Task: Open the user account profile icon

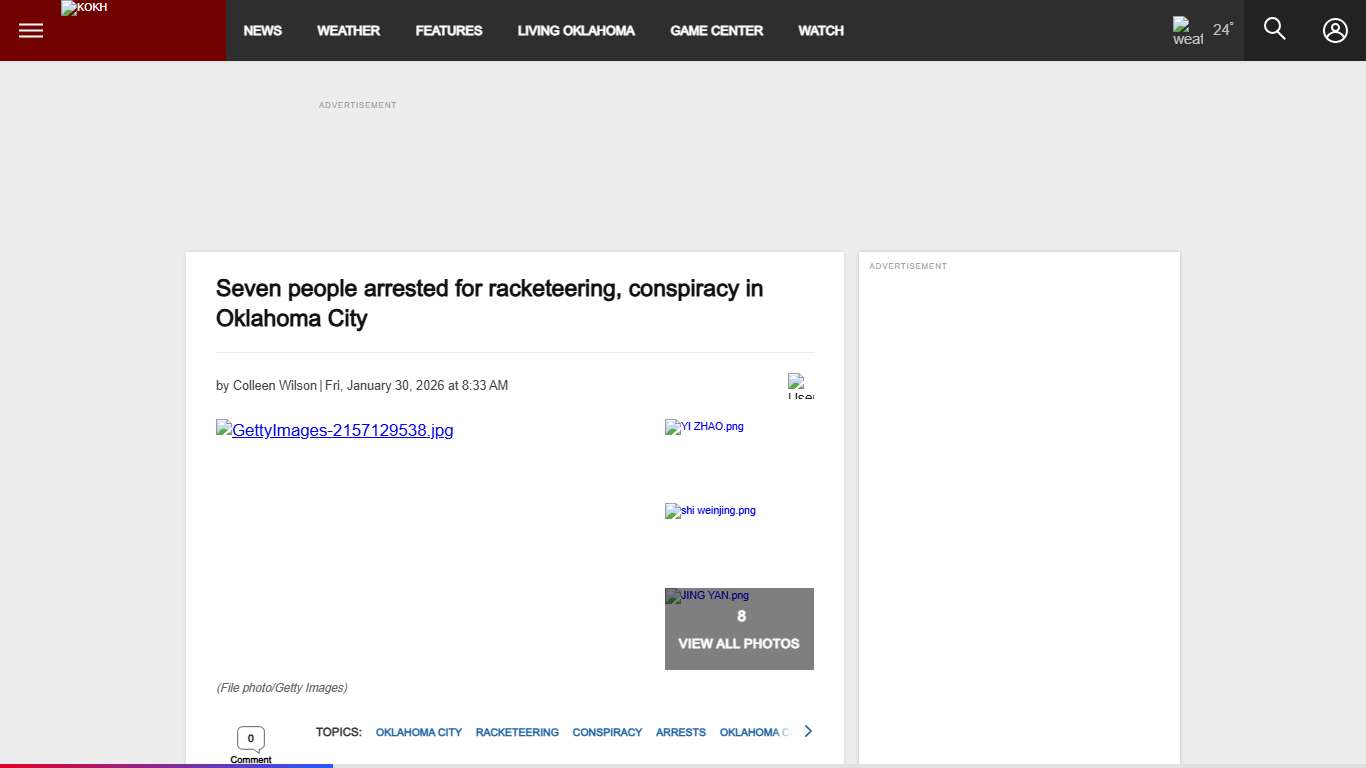Action: [1335, 30]
